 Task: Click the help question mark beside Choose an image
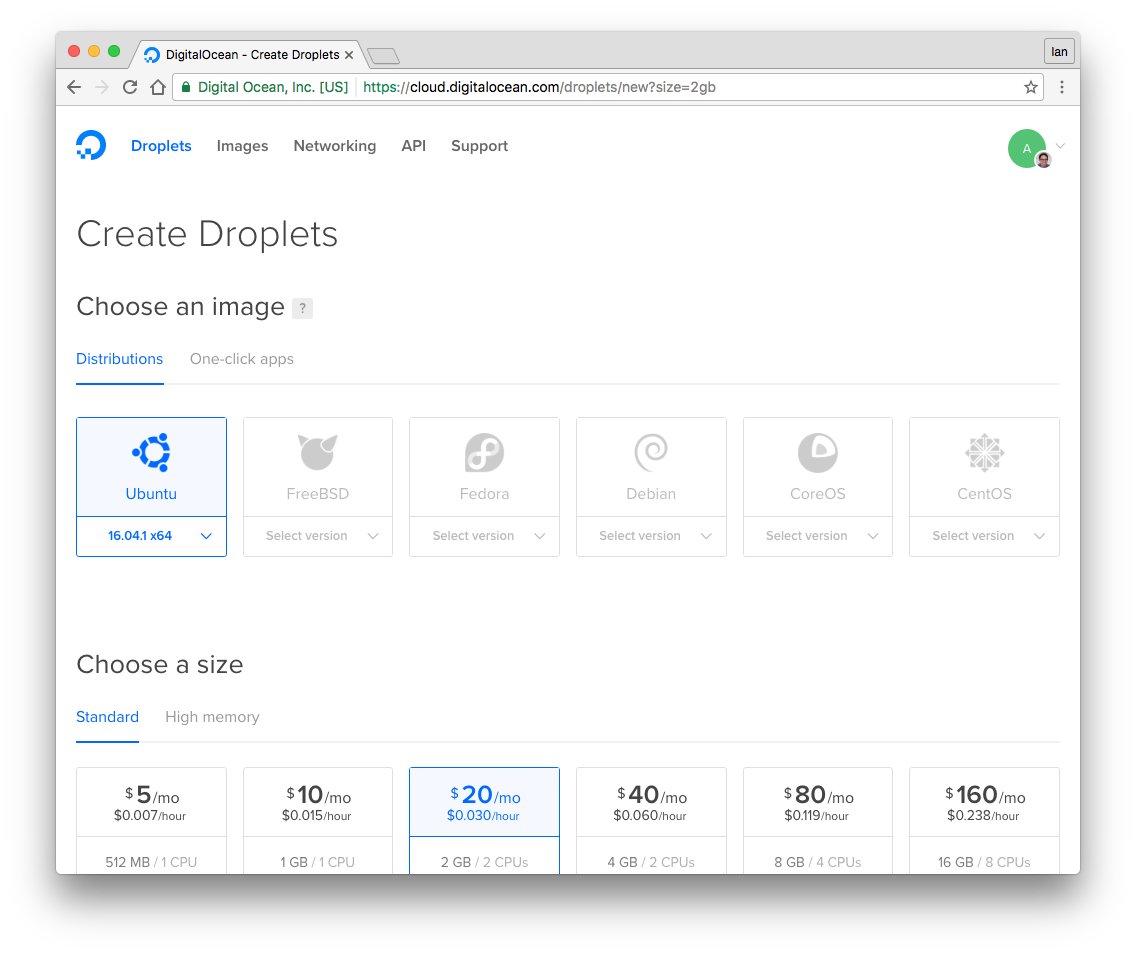[302, 308]
